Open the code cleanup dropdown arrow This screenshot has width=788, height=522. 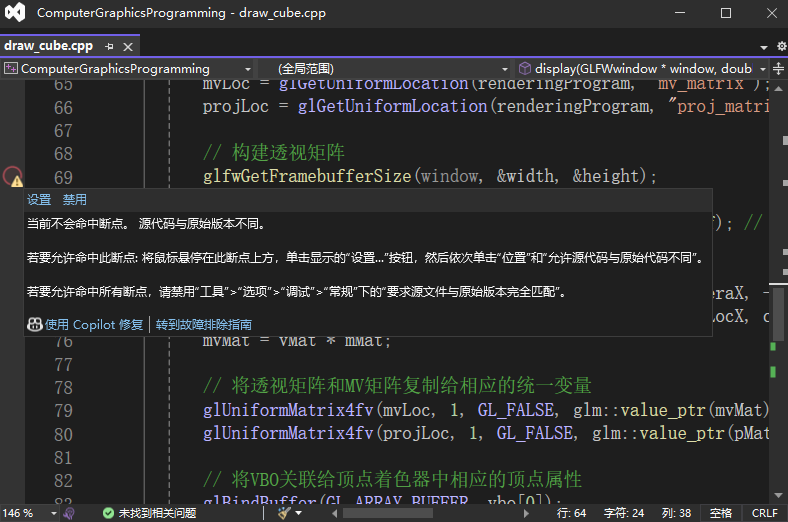(x=299, y=513)
